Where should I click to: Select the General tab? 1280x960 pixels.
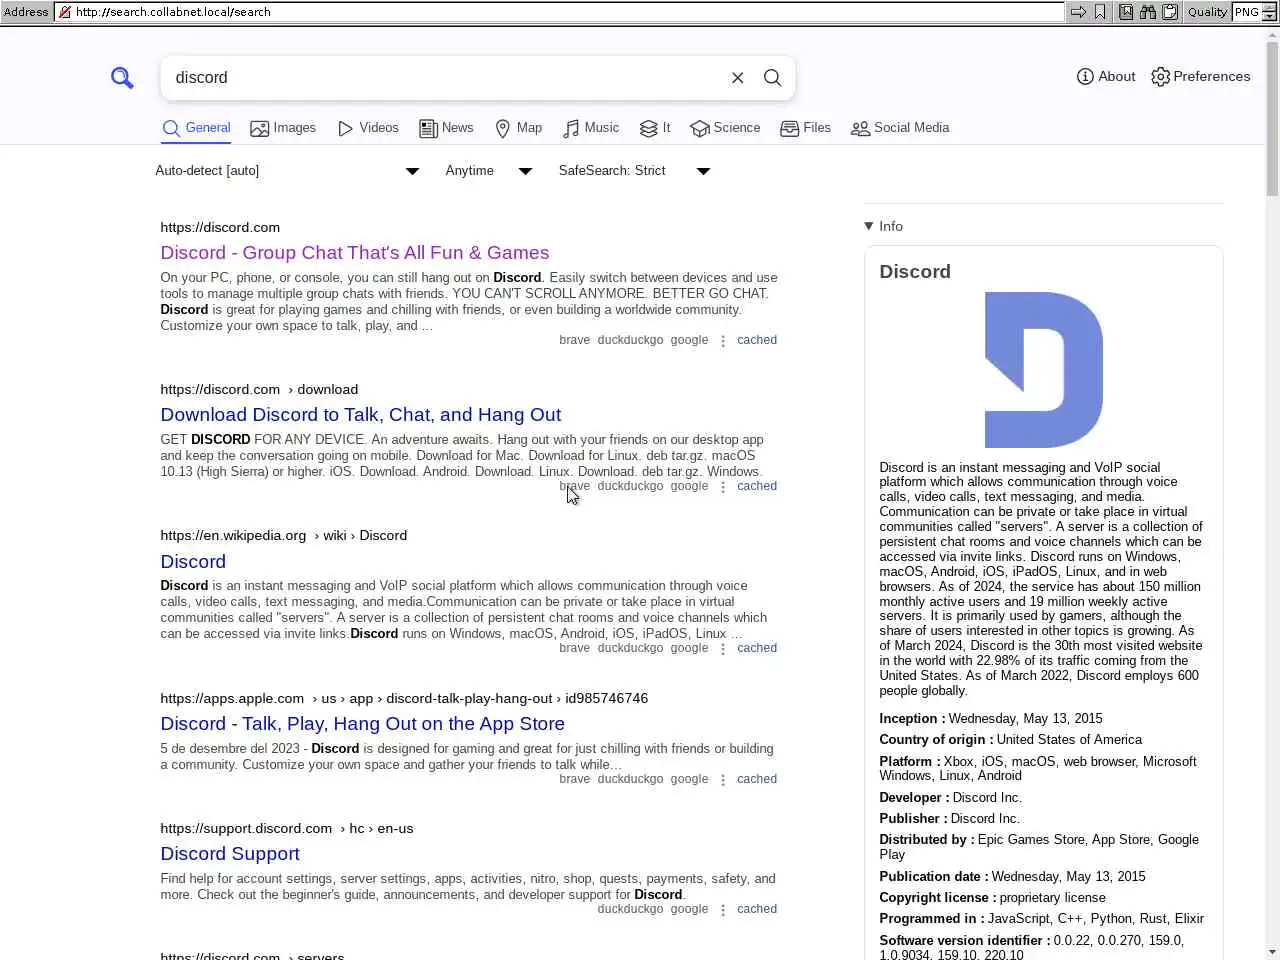pos(196,128)
